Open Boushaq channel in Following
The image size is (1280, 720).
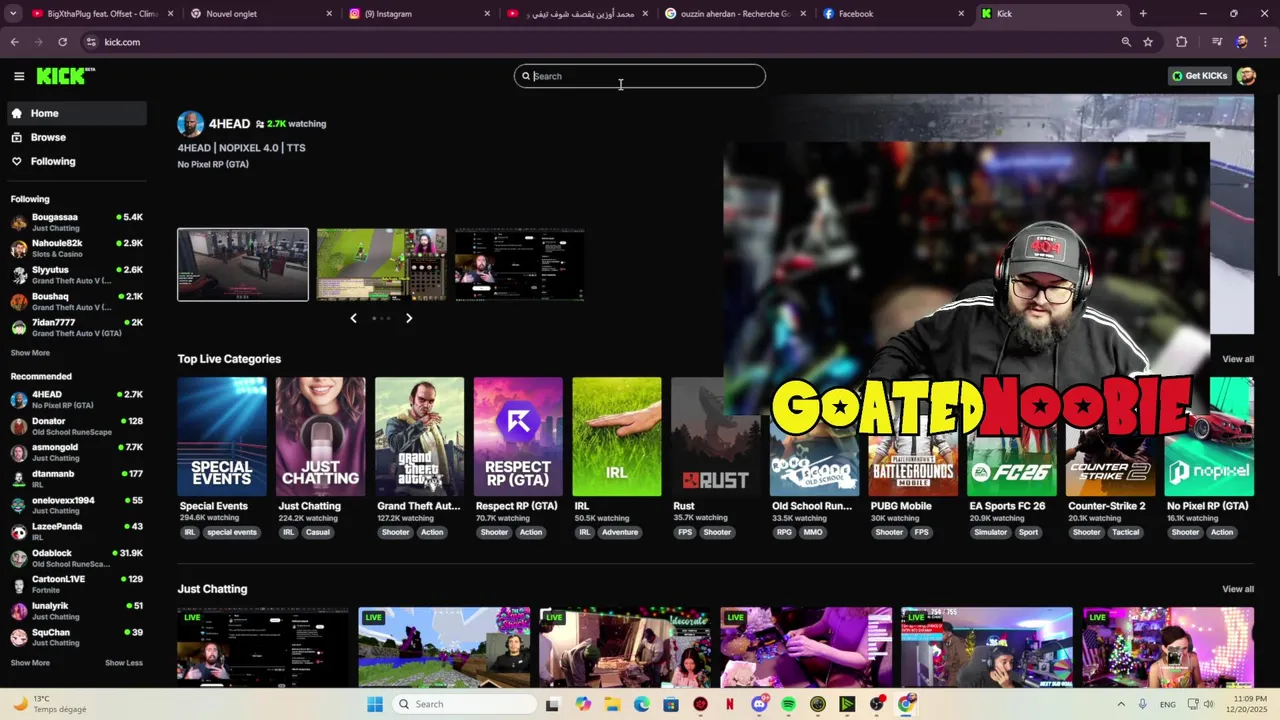(x=77, y=301)
